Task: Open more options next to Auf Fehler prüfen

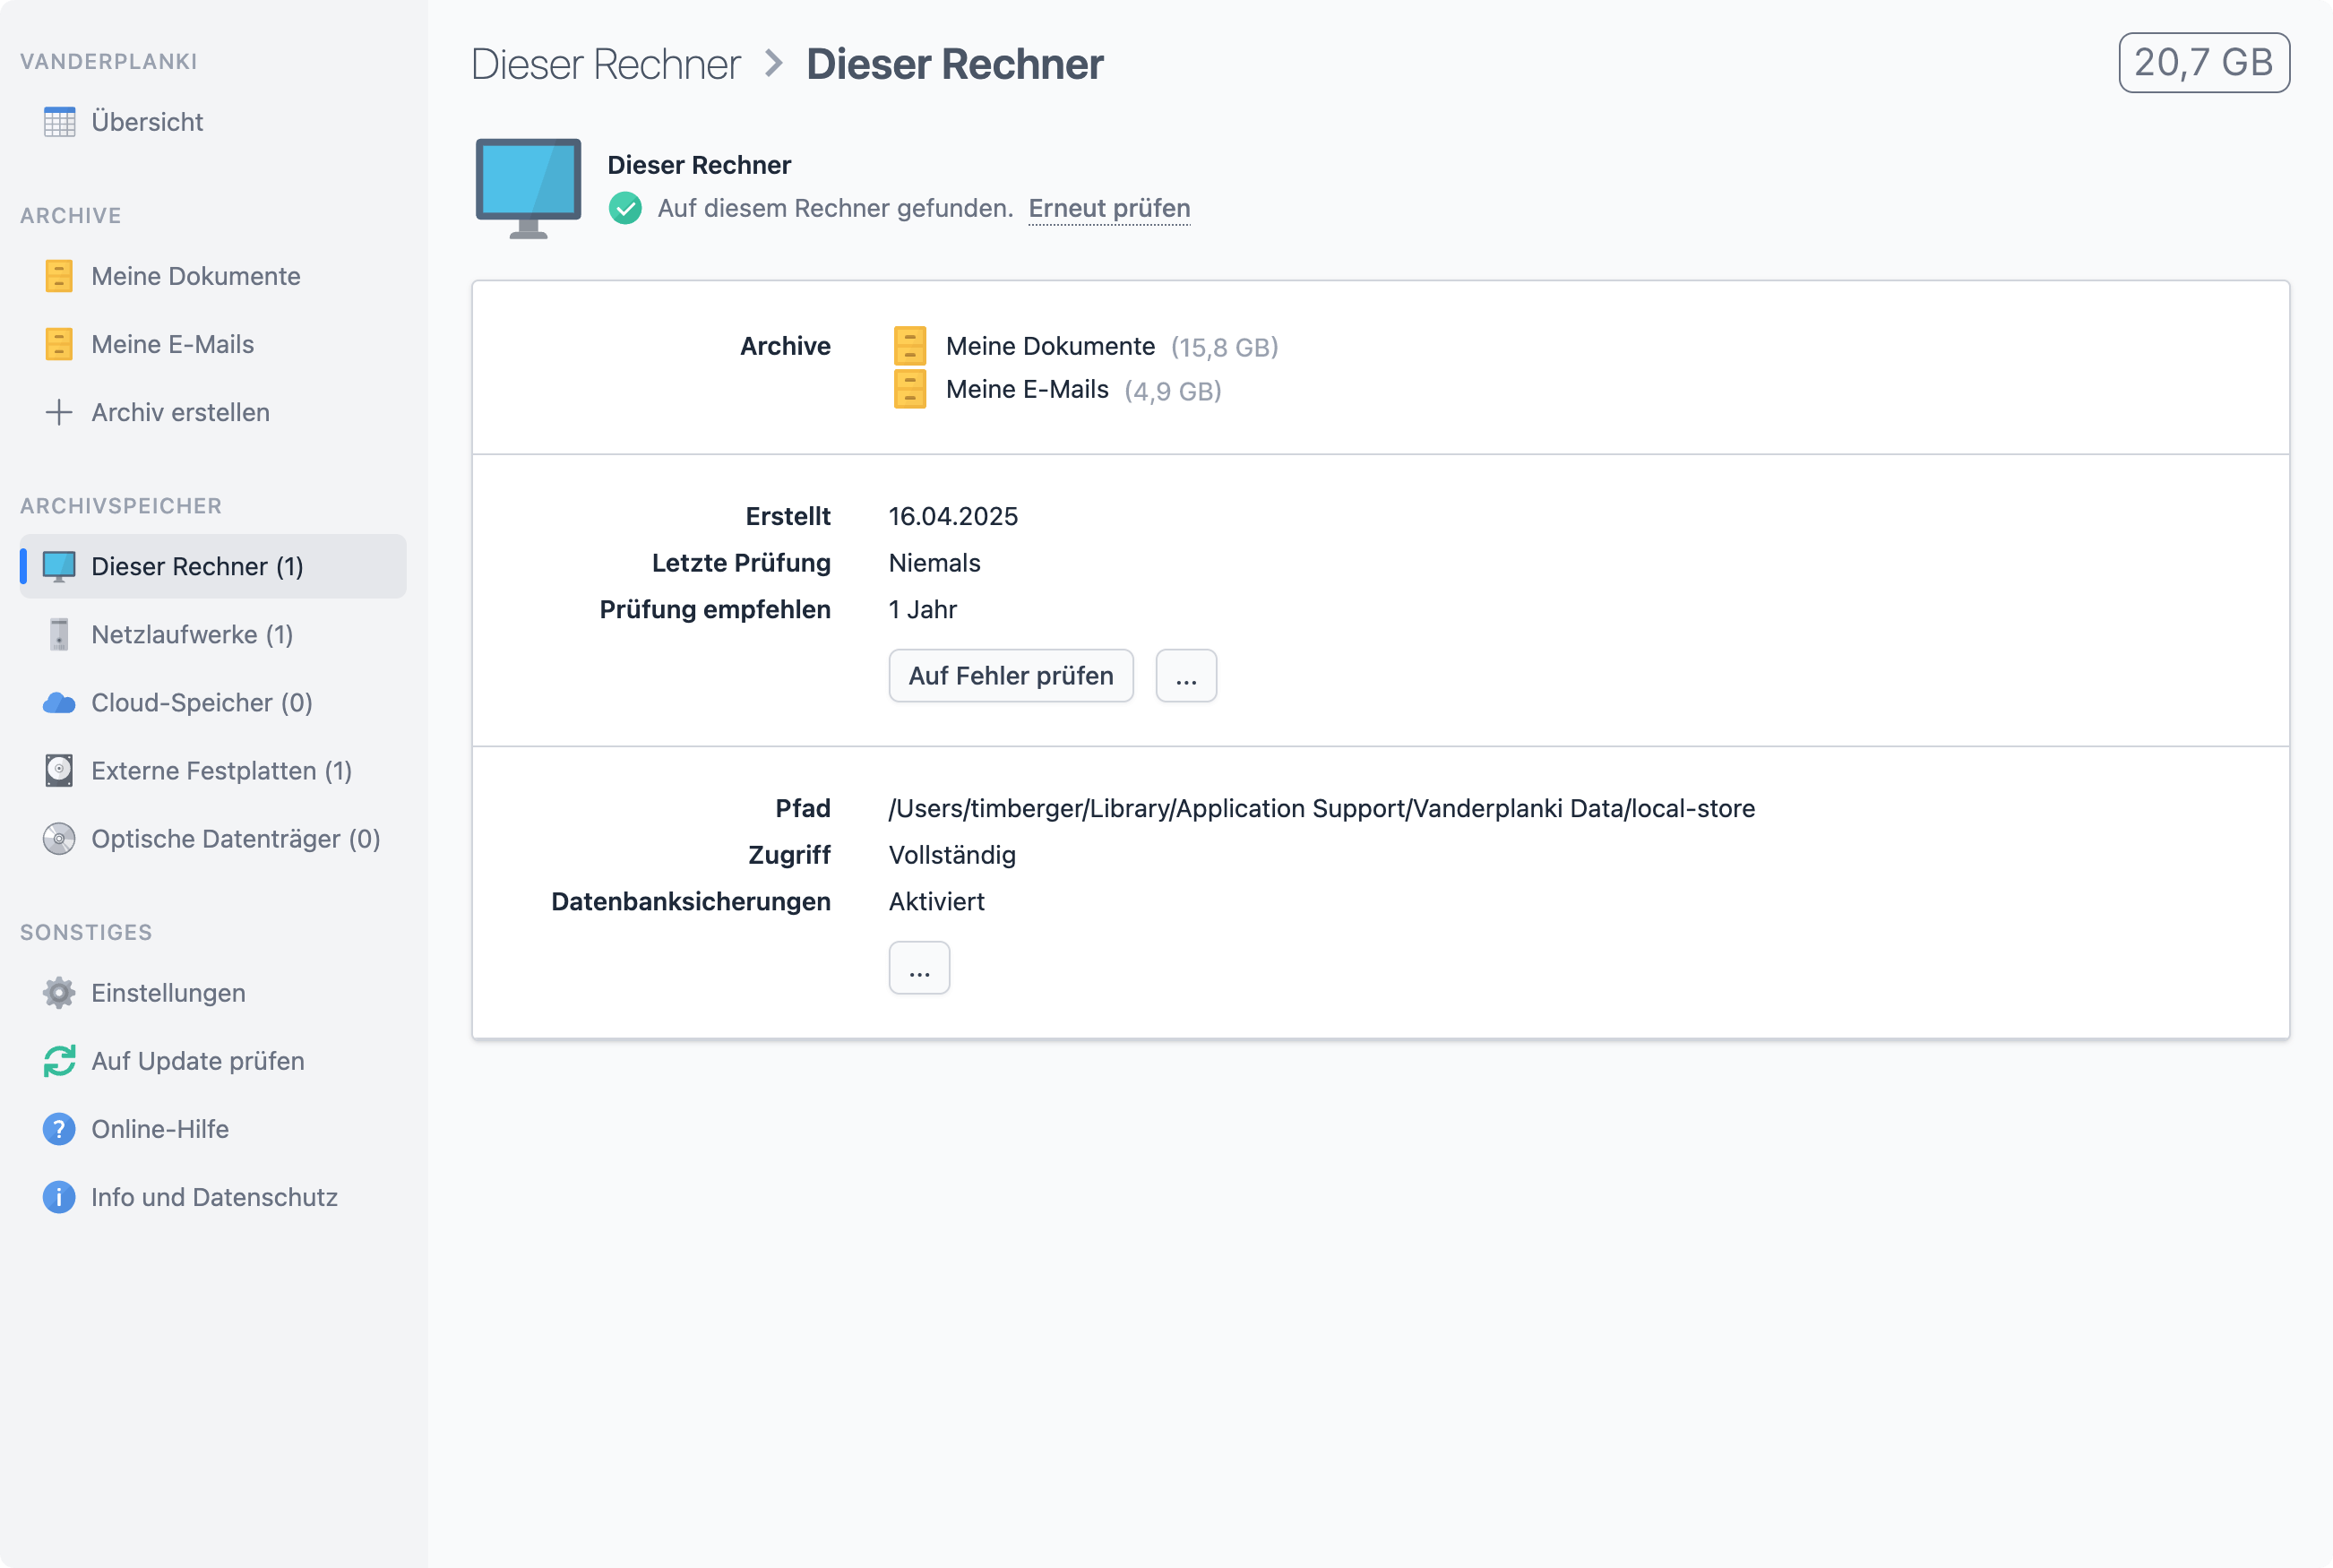Action: 1185,676
